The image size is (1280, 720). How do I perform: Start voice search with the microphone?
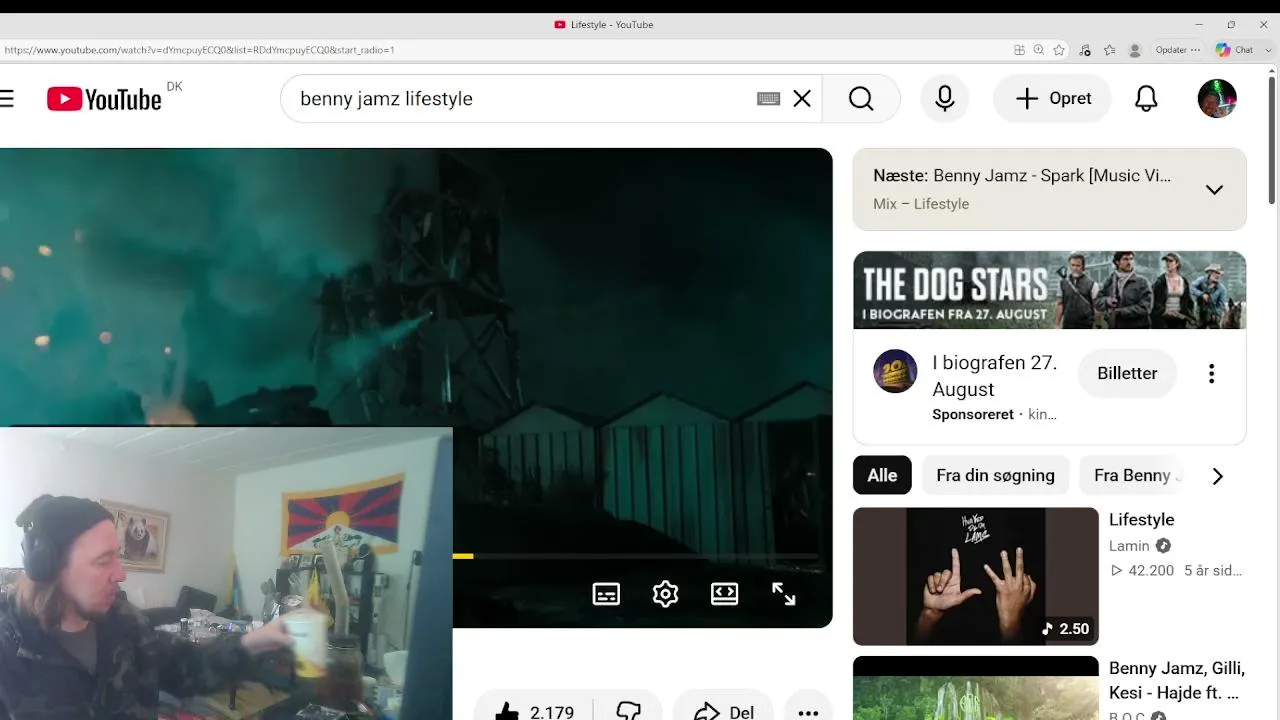(x=945, y=99)
